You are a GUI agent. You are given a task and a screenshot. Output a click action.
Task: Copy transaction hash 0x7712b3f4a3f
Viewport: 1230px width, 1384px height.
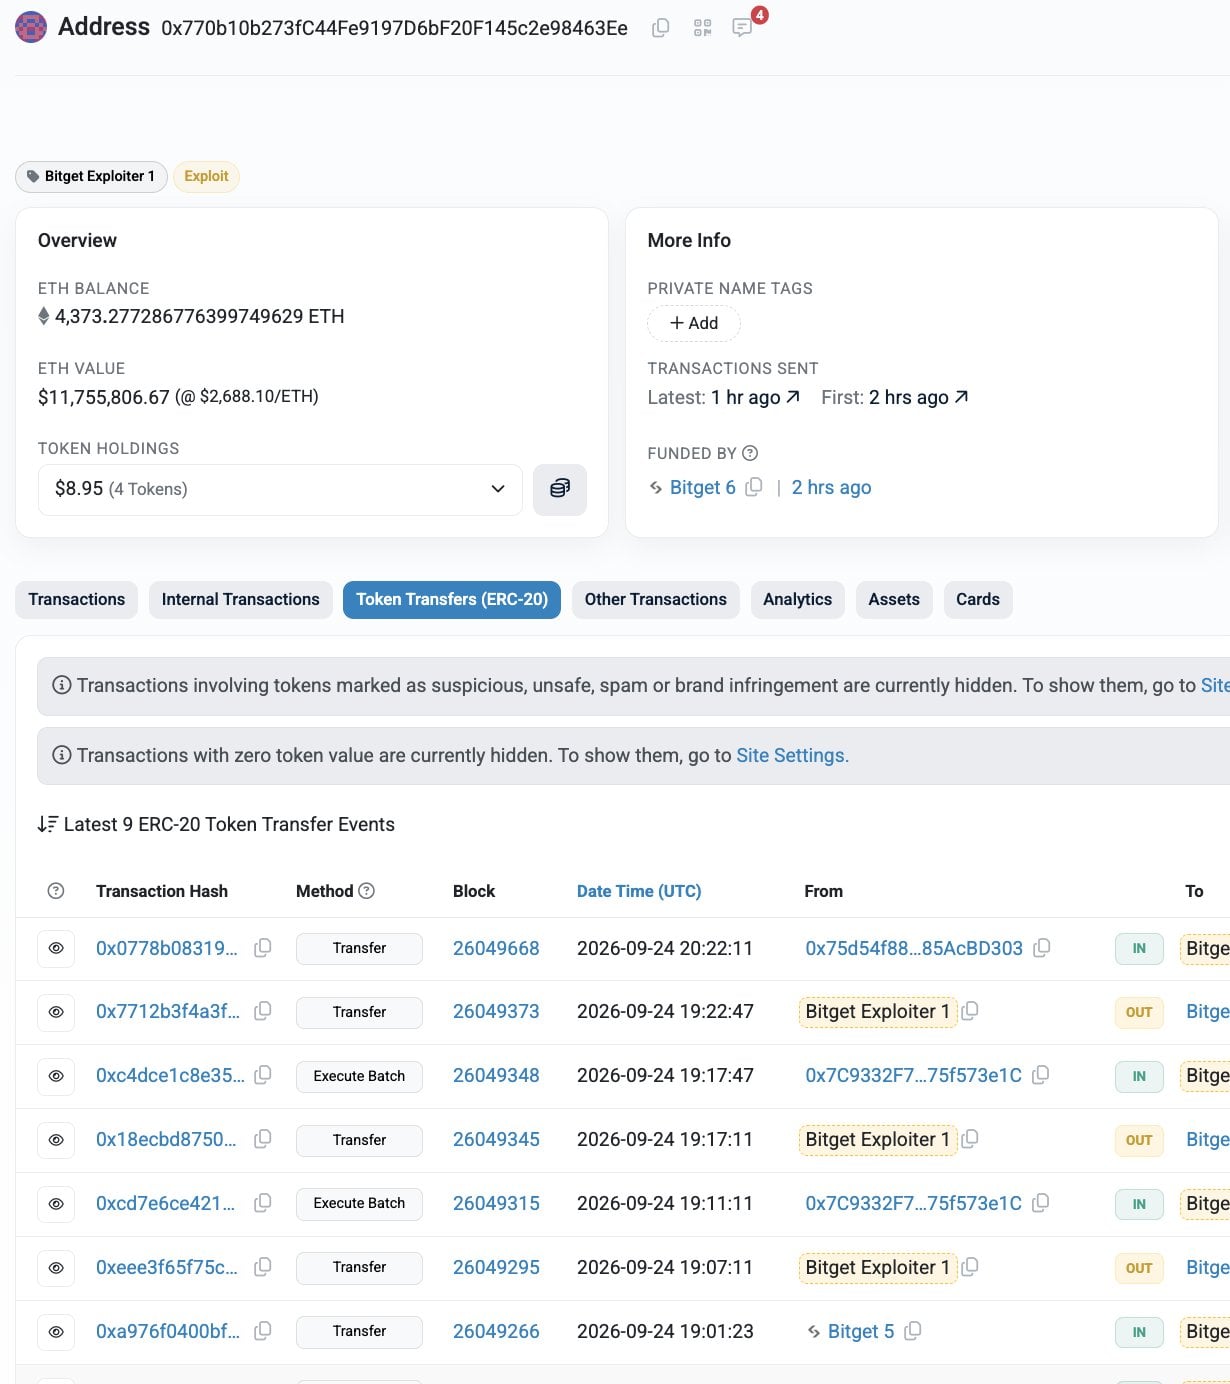[263, 1011]
